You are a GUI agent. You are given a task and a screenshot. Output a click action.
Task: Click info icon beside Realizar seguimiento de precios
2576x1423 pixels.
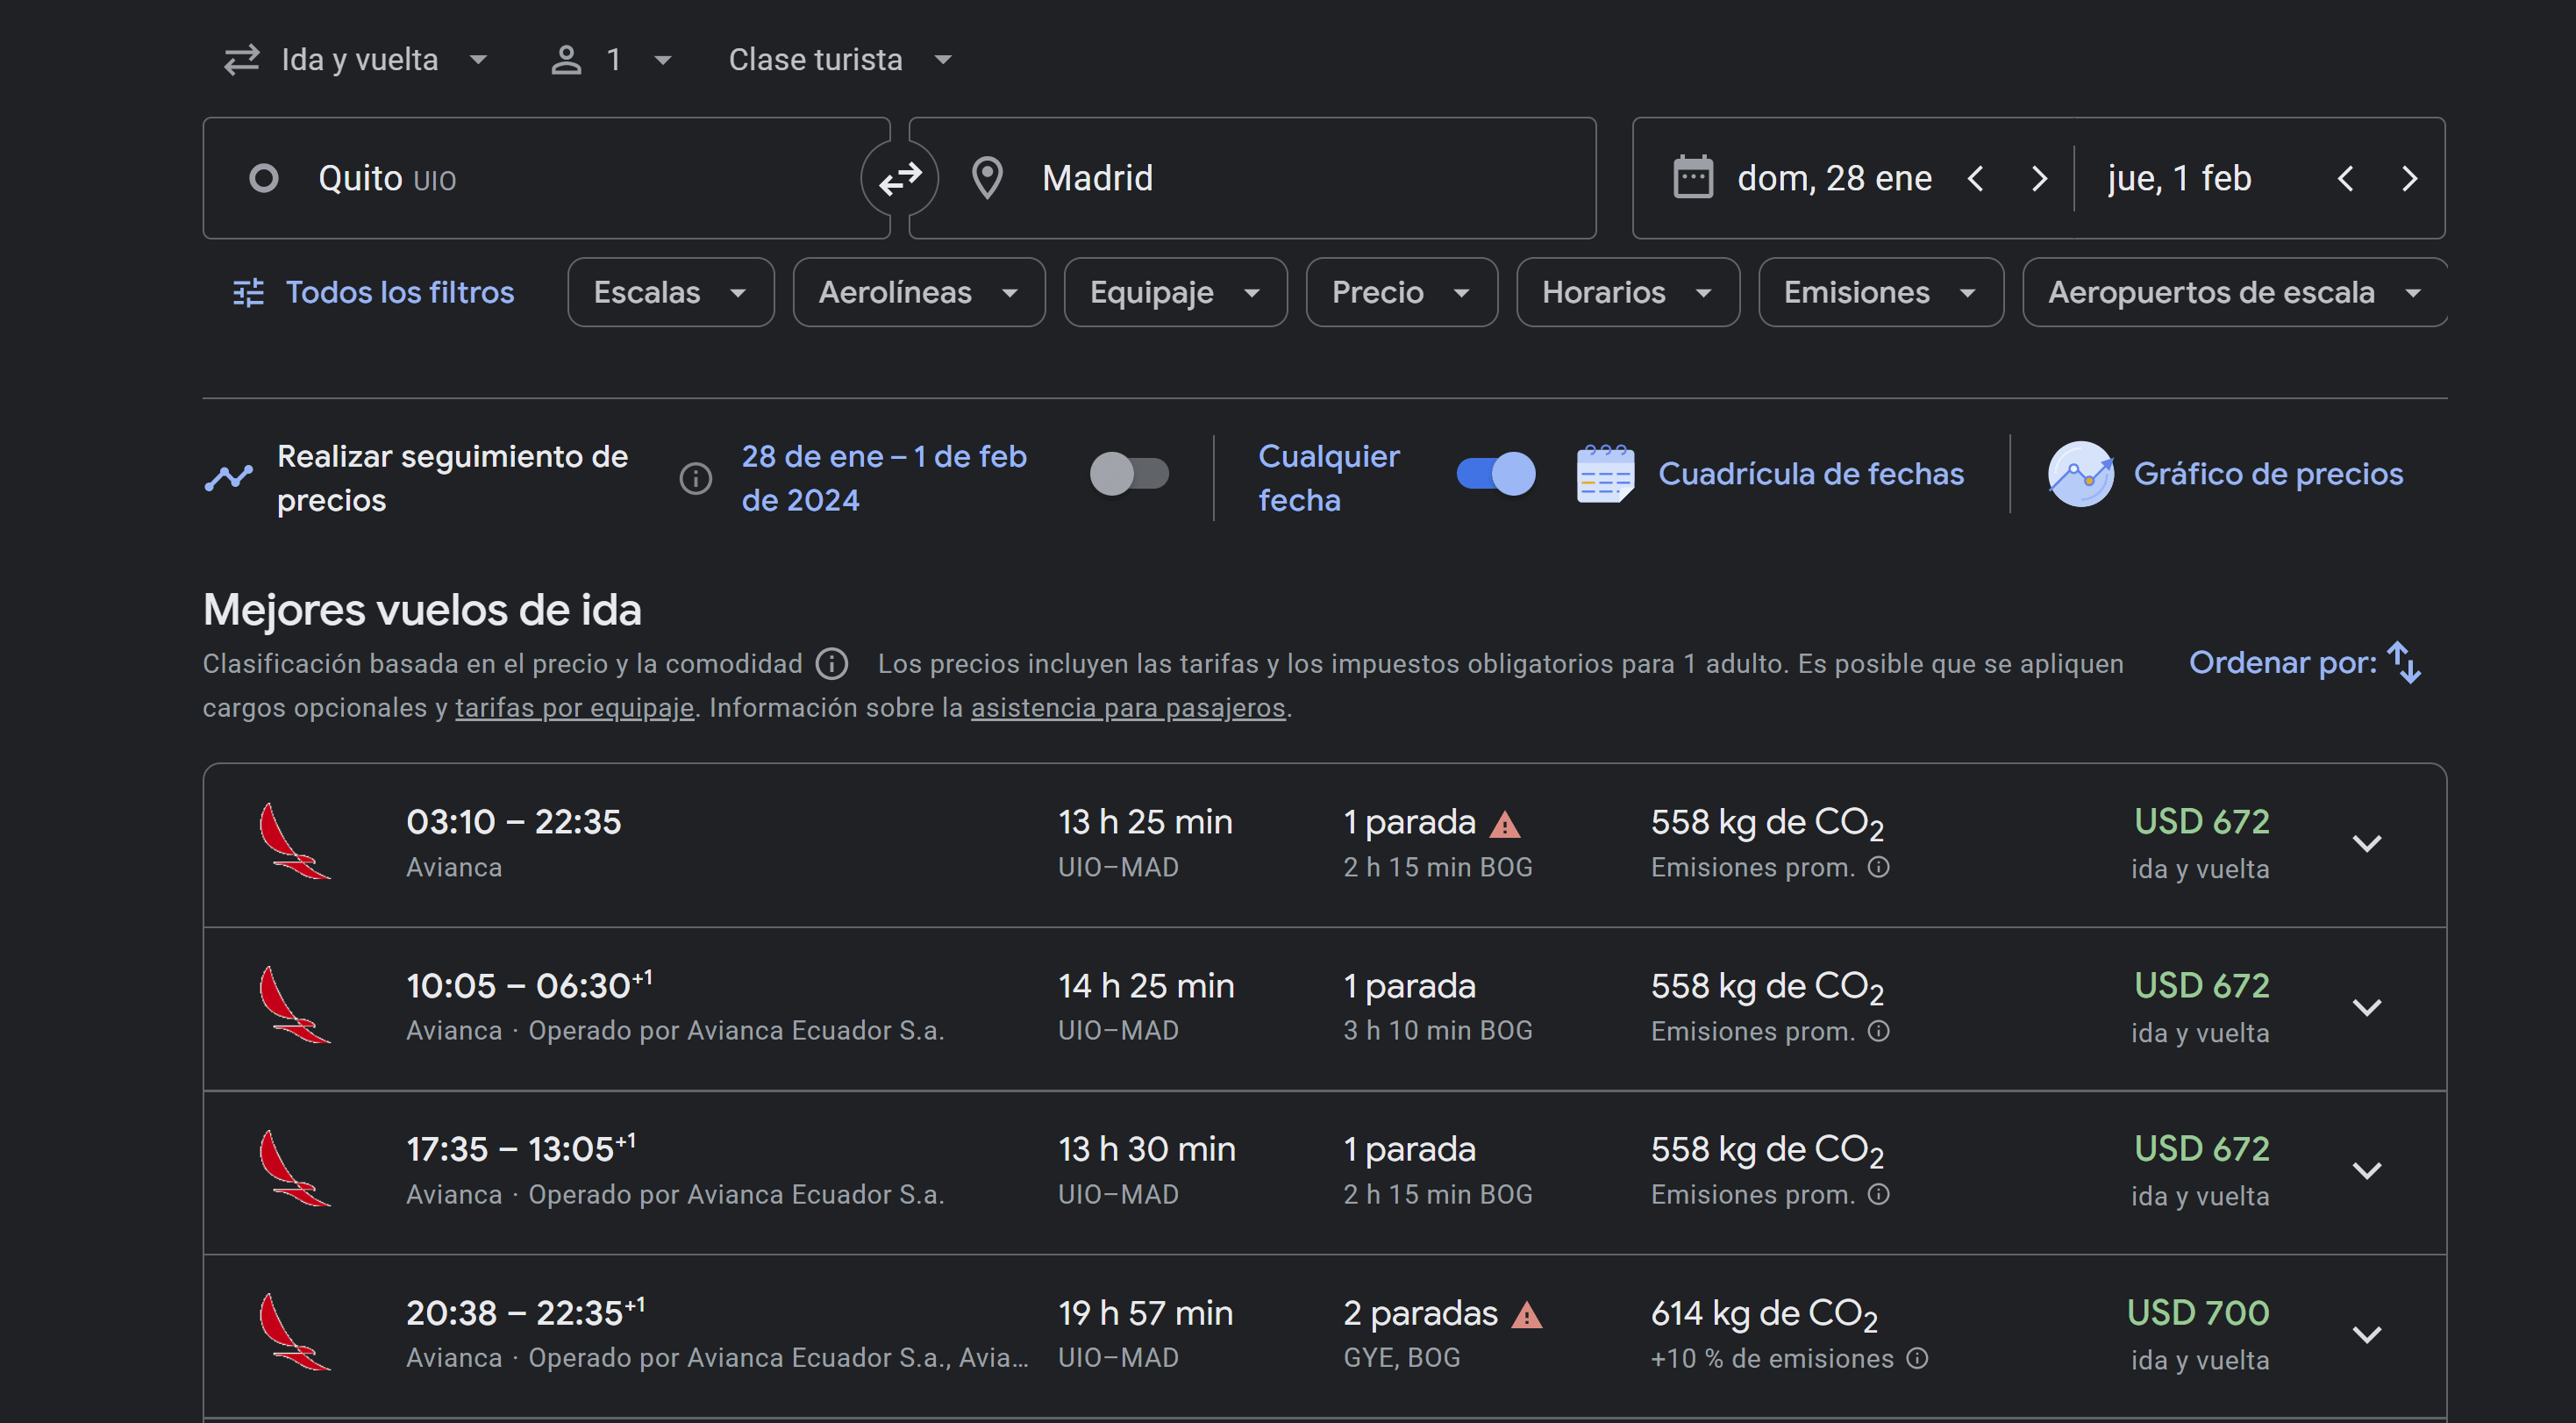(x=695, y=478)
